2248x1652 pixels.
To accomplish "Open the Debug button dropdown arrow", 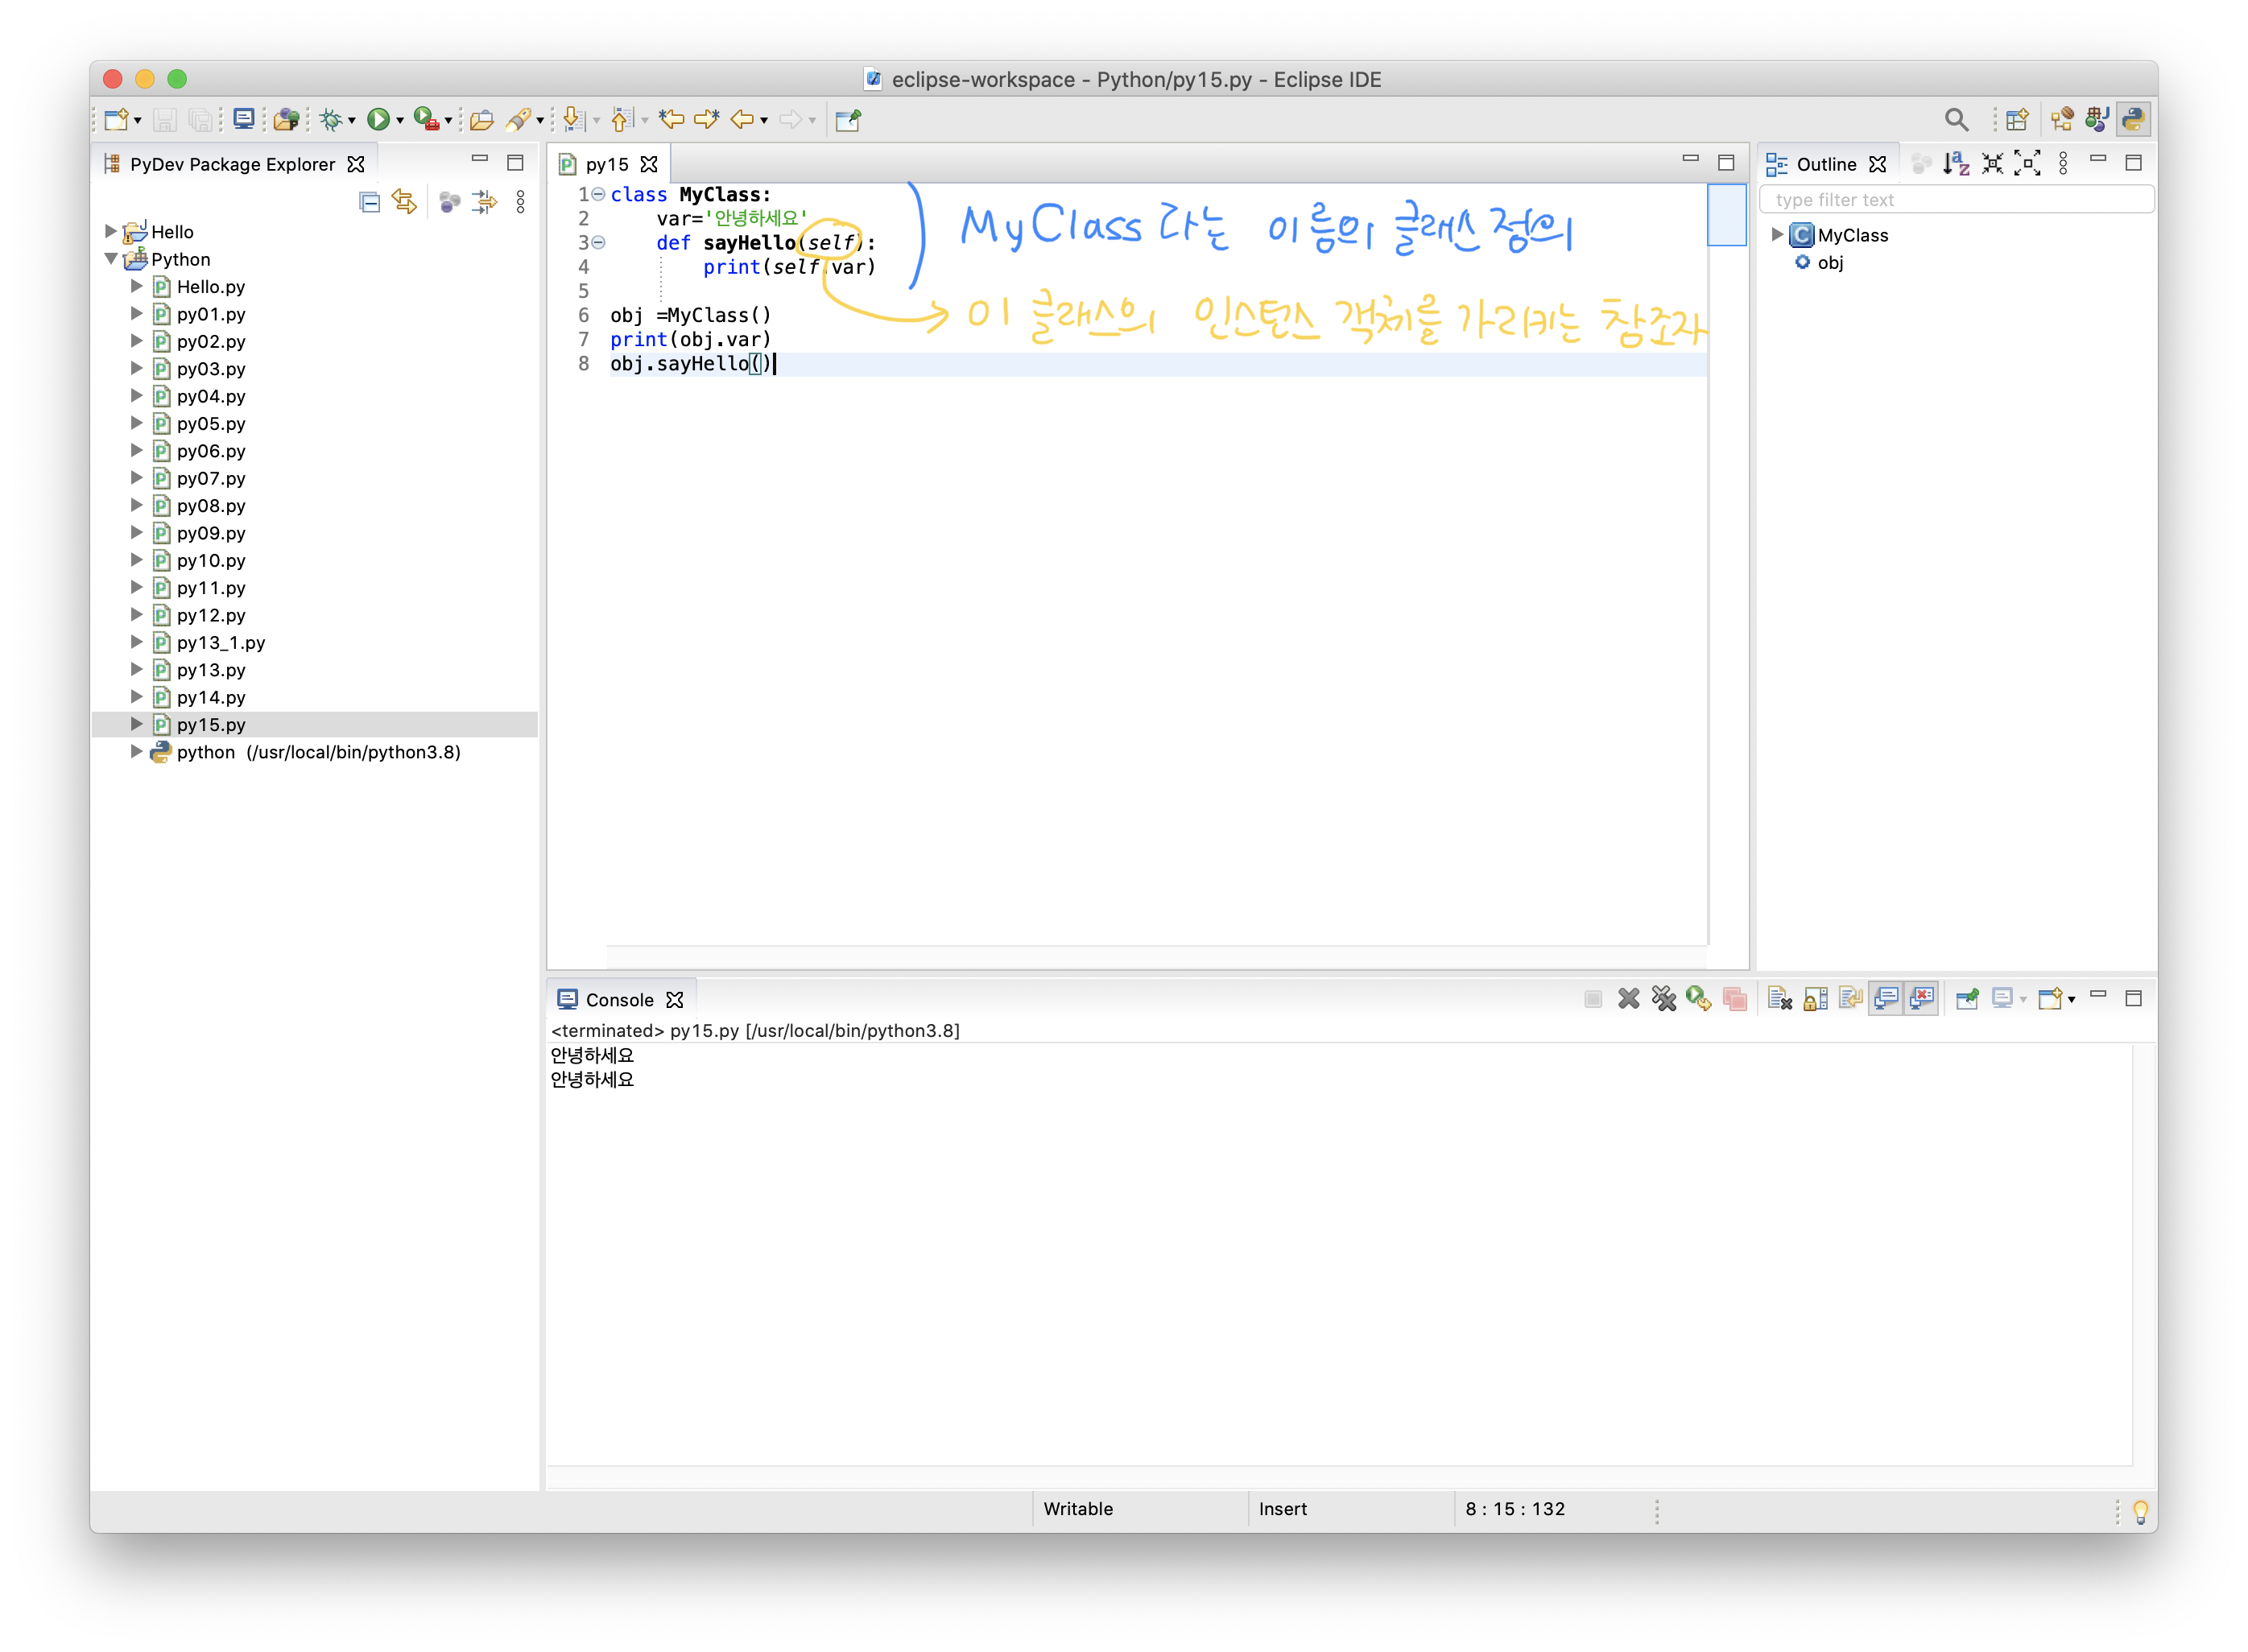I will click(x=352, y=121).
